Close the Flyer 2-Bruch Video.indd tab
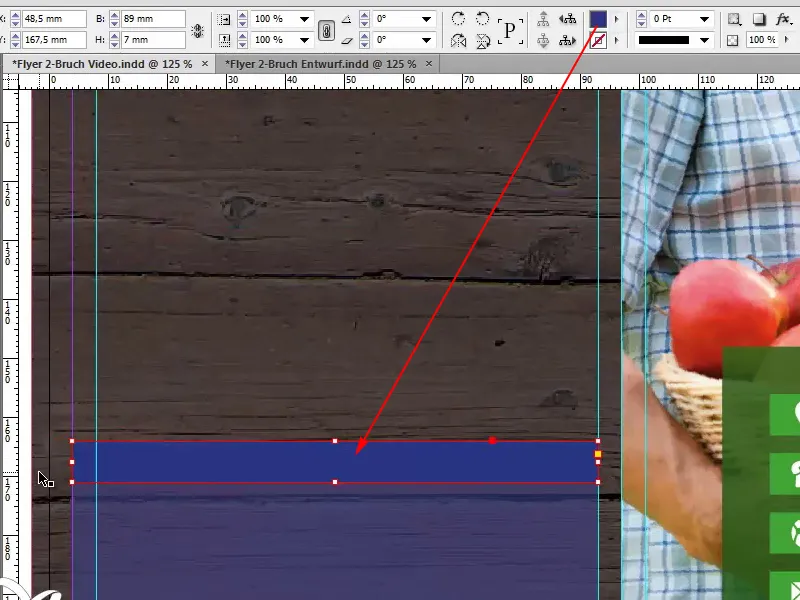The image size is (800, 600). click(205, 64)
